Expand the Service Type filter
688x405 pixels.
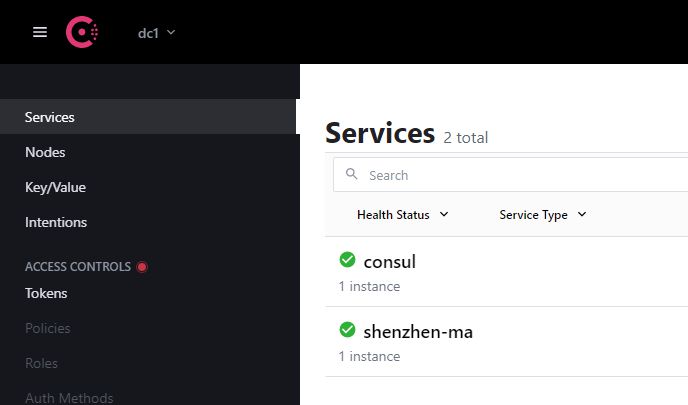pos(543,215)
